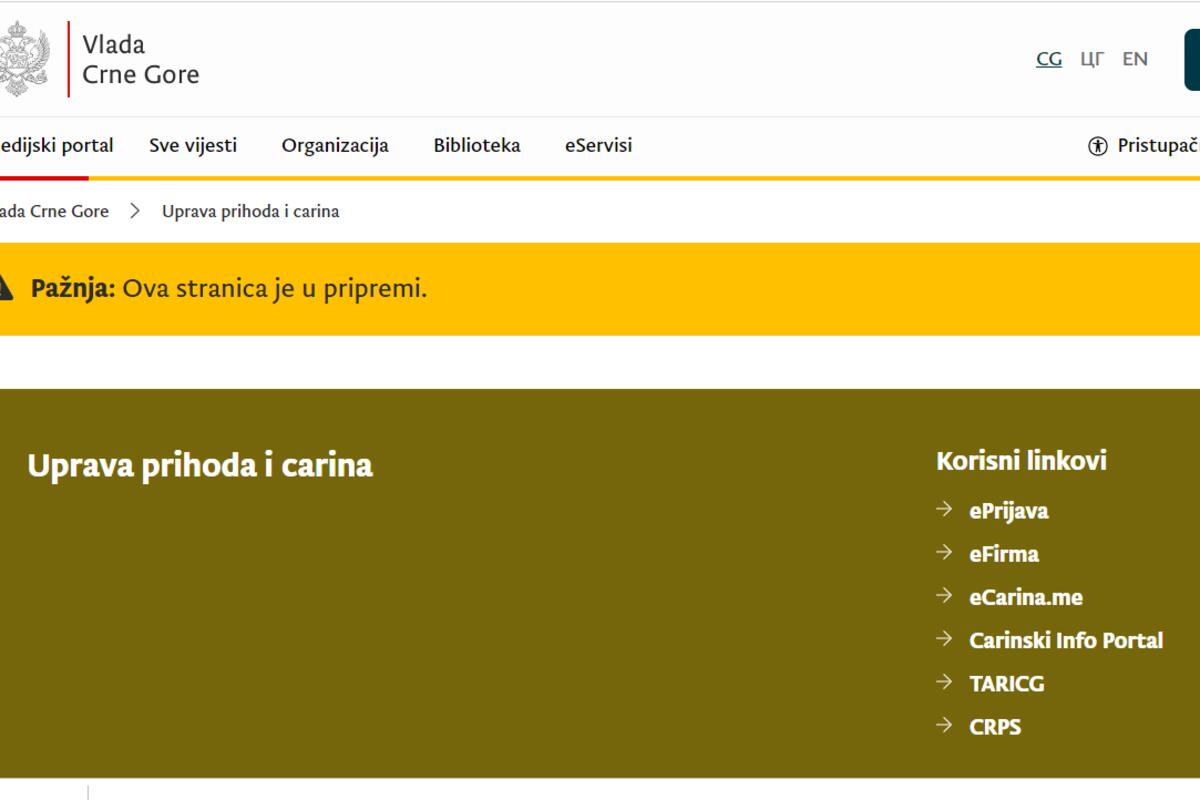
Task: Click the arrow icon beside ePrijava
Action: 944,510
